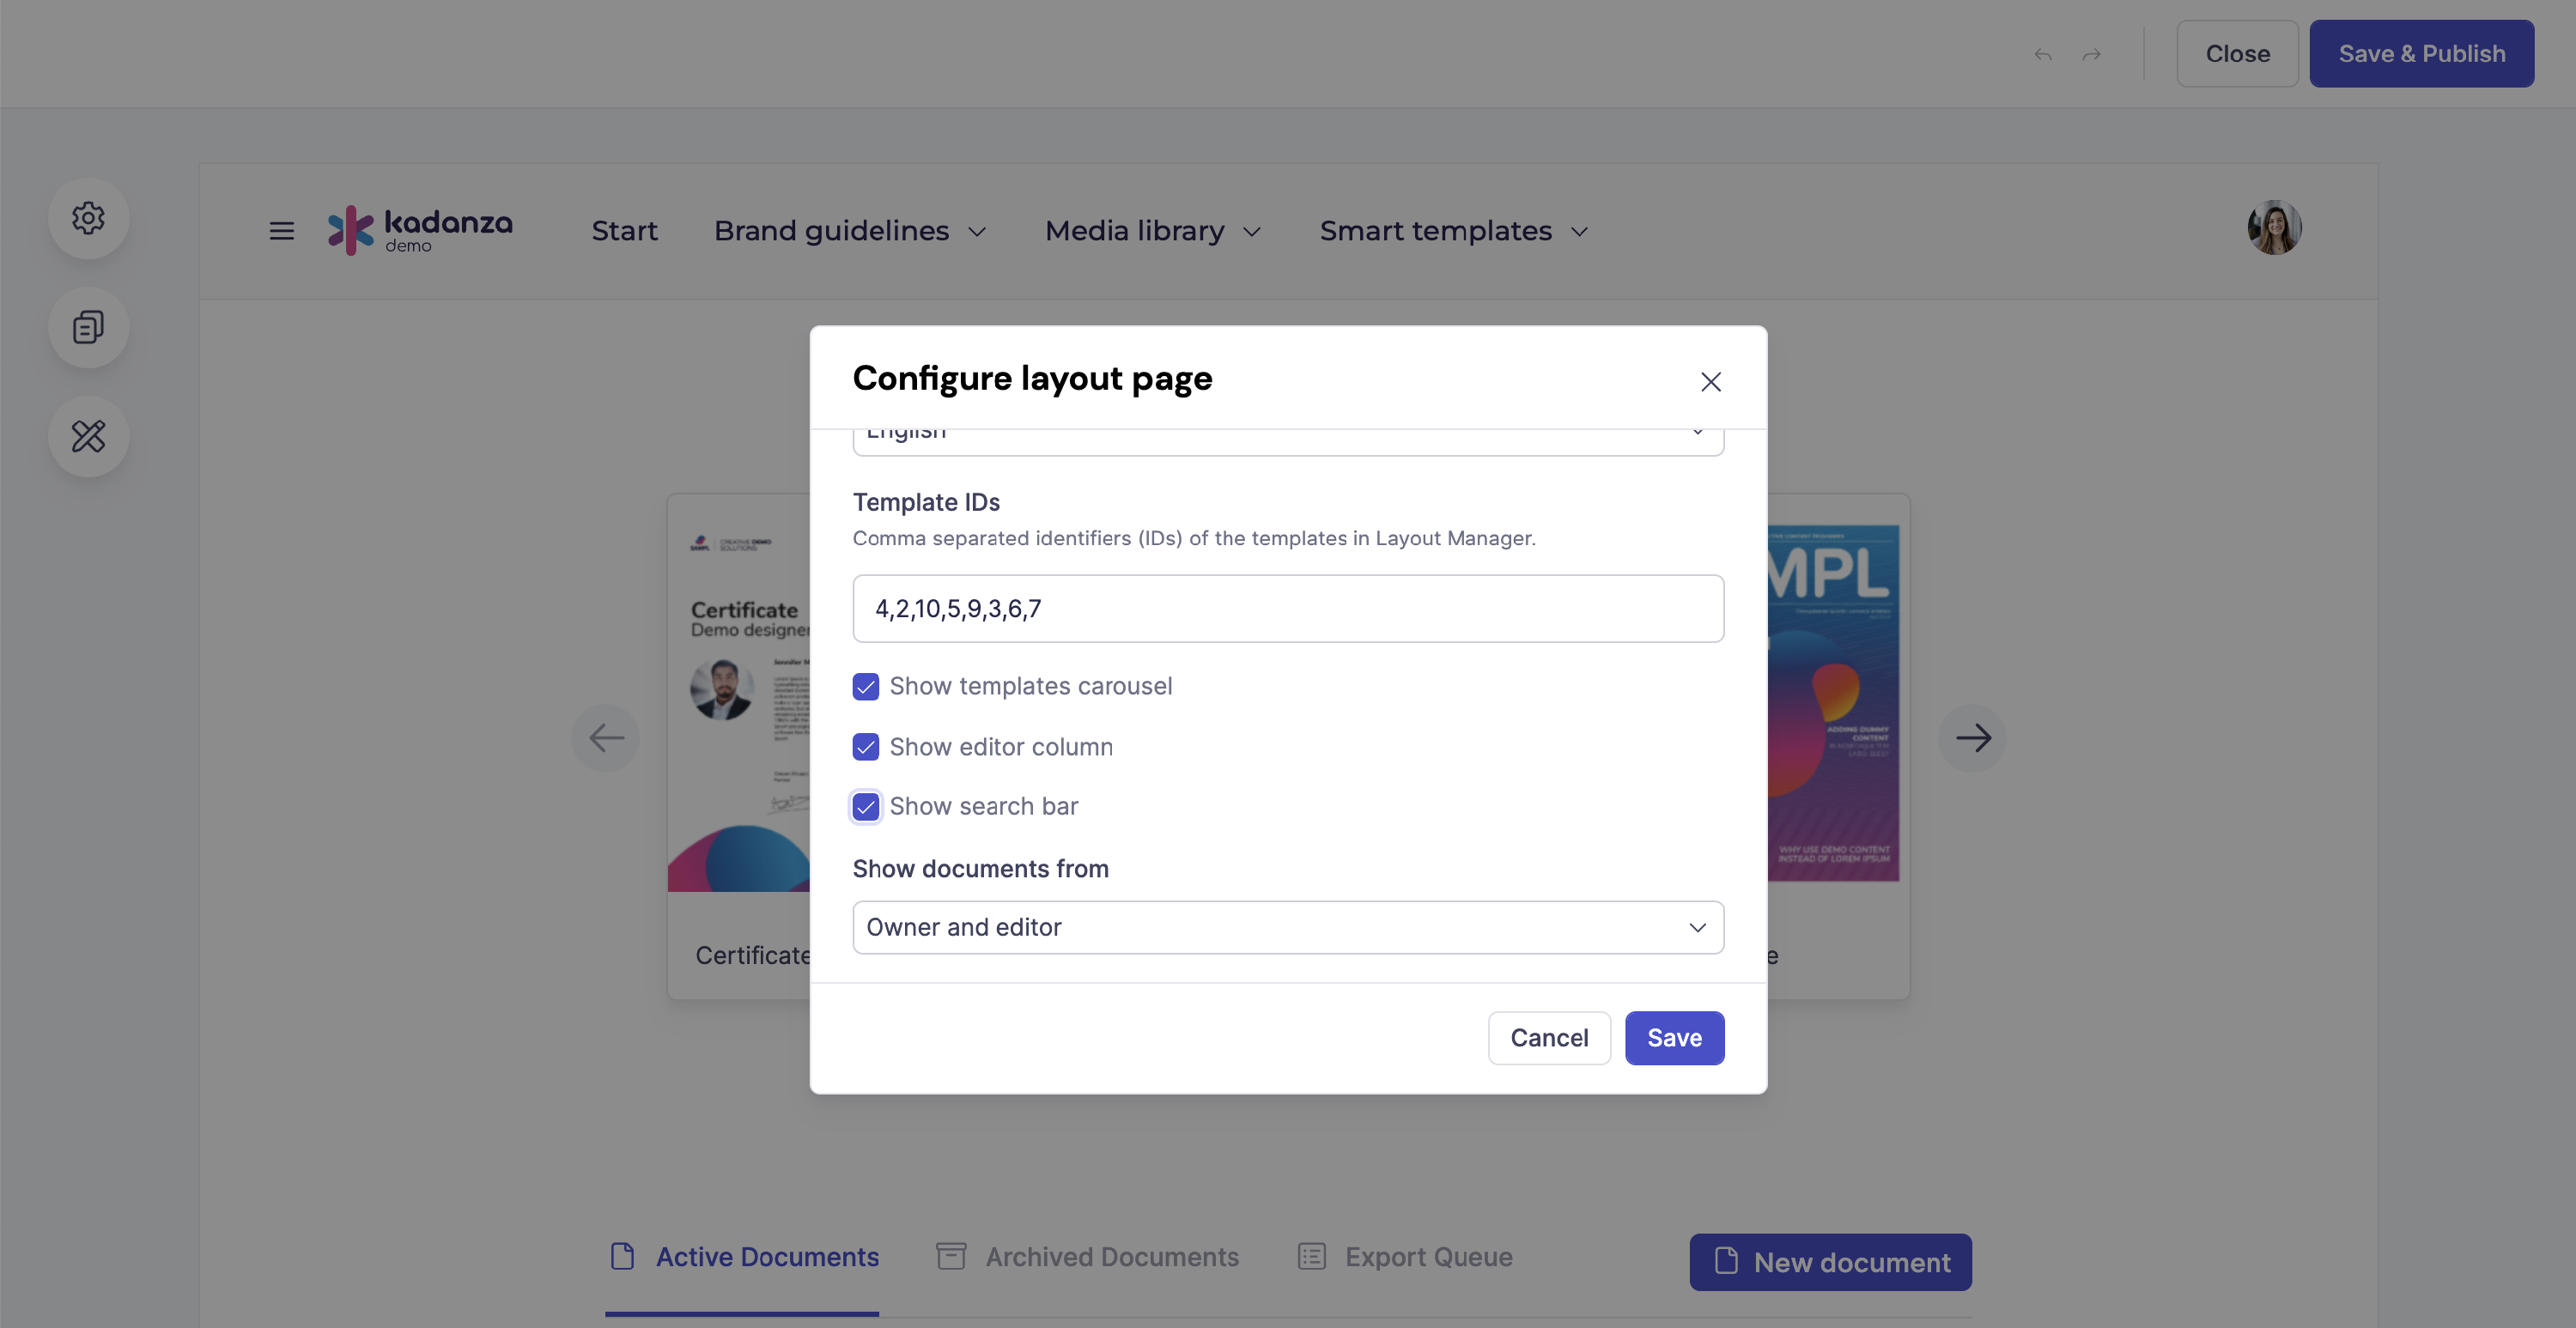This screenshot has width=2576, height=1328.
Task: Cancel the Configure layout page dialog
Action: click(x=1549, y=1038)
